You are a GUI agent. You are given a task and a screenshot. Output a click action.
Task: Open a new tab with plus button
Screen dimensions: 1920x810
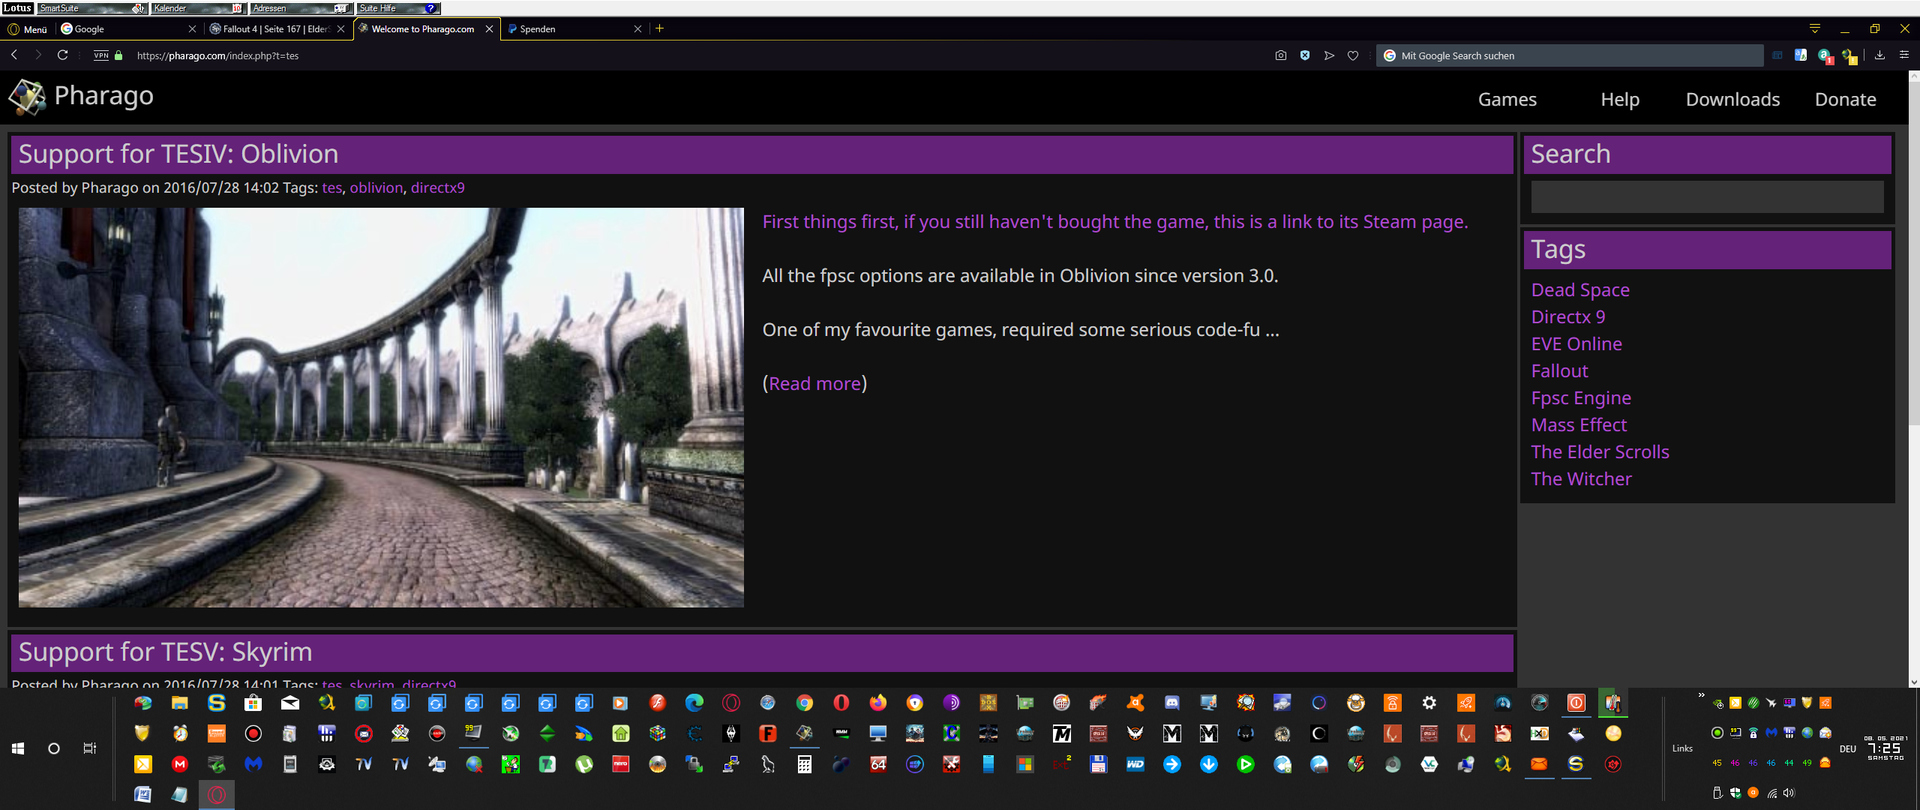[659, 29]
